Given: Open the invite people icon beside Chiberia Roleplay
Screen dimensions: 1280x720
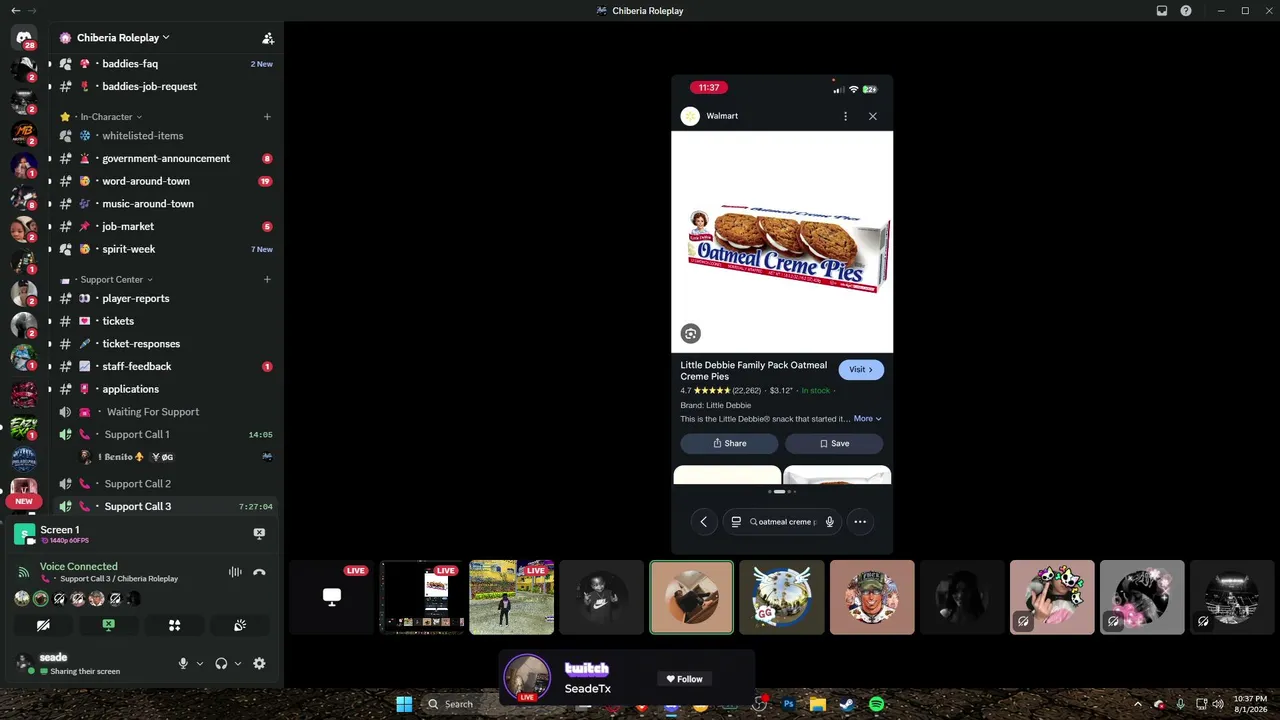Looking at the screenshot, I should 268,38.
